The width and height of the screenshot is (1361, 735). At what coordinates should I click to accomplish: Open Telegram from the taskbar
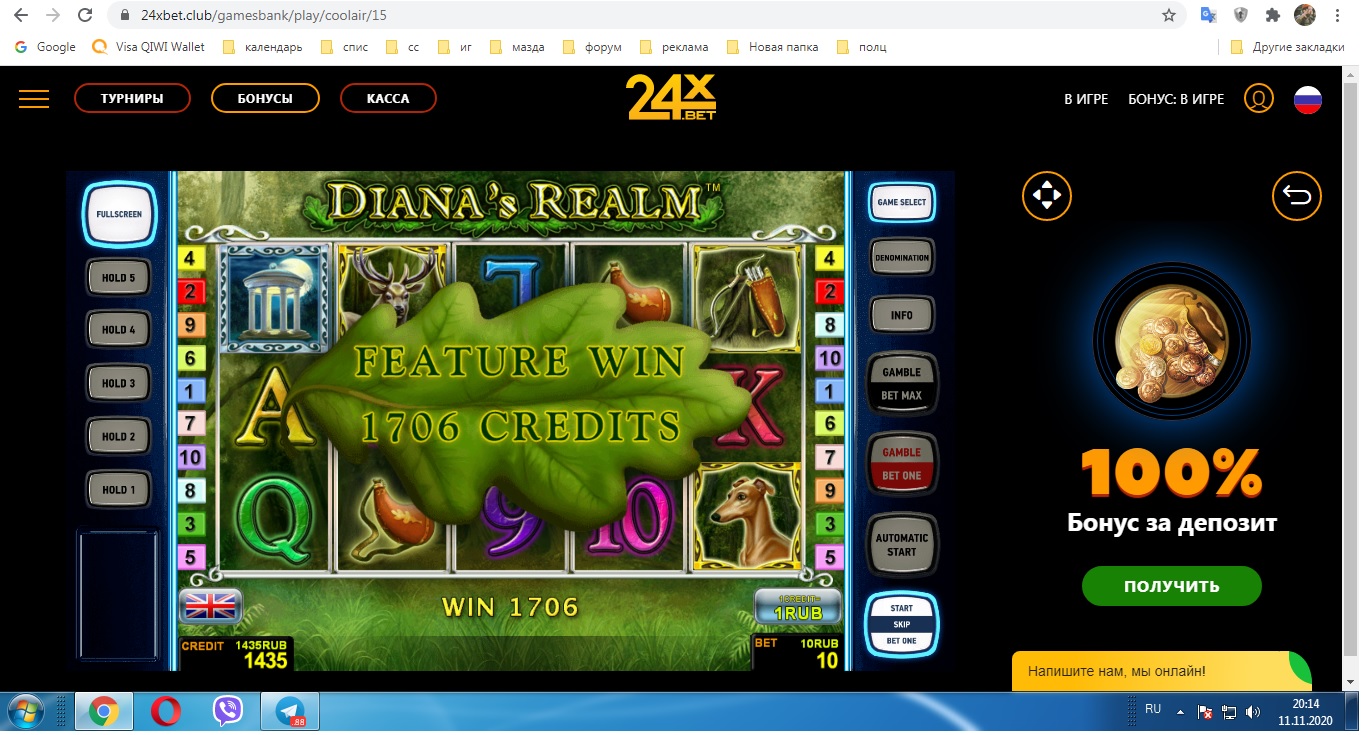[x=291, y=711]
